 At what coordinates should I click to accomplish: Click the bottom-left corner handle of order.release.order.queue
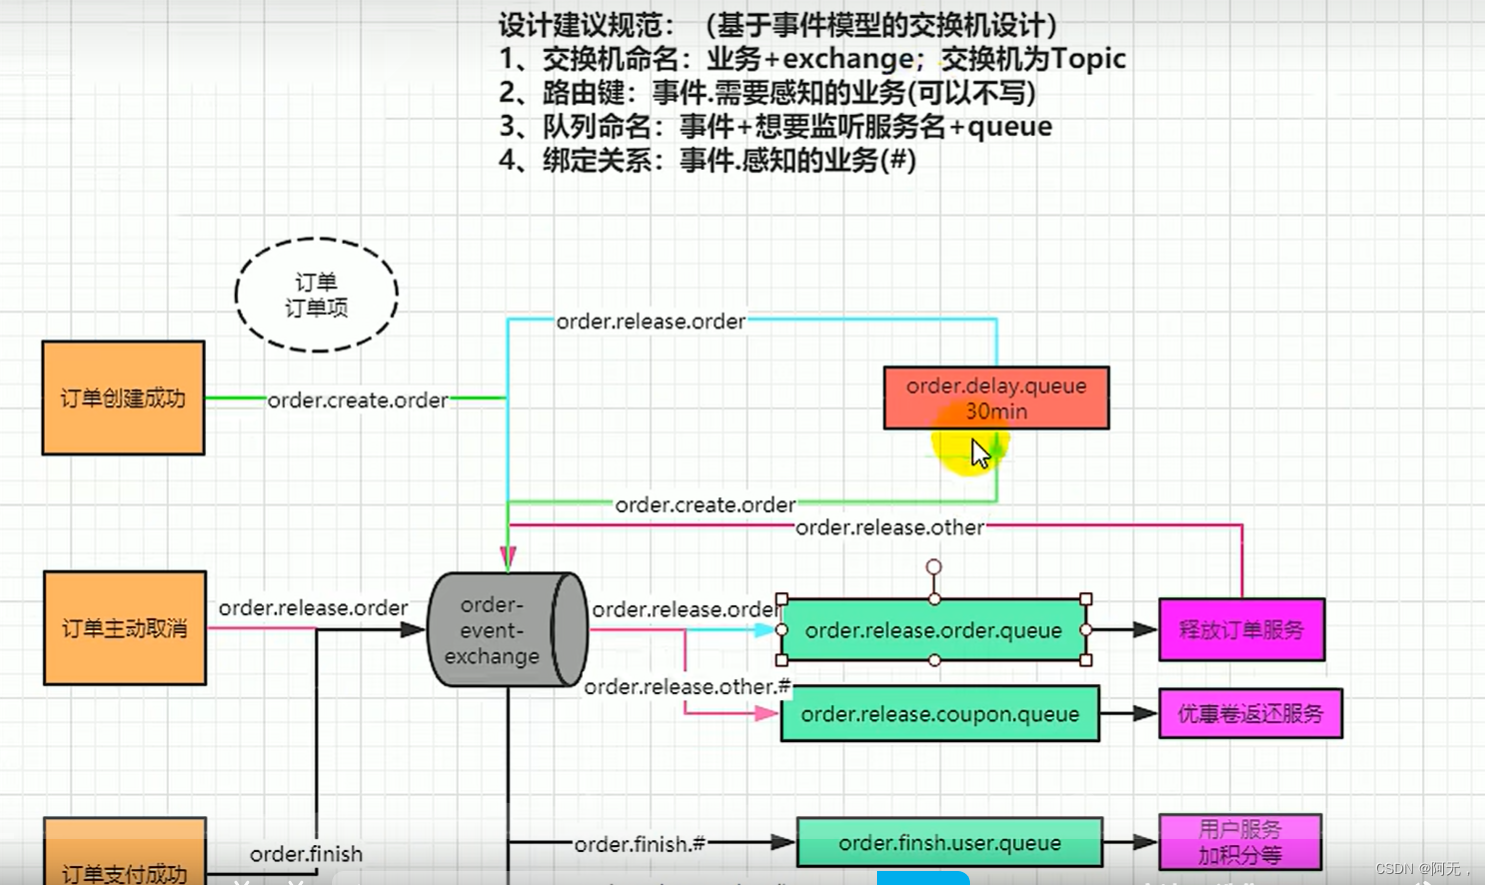coord(782,660)
